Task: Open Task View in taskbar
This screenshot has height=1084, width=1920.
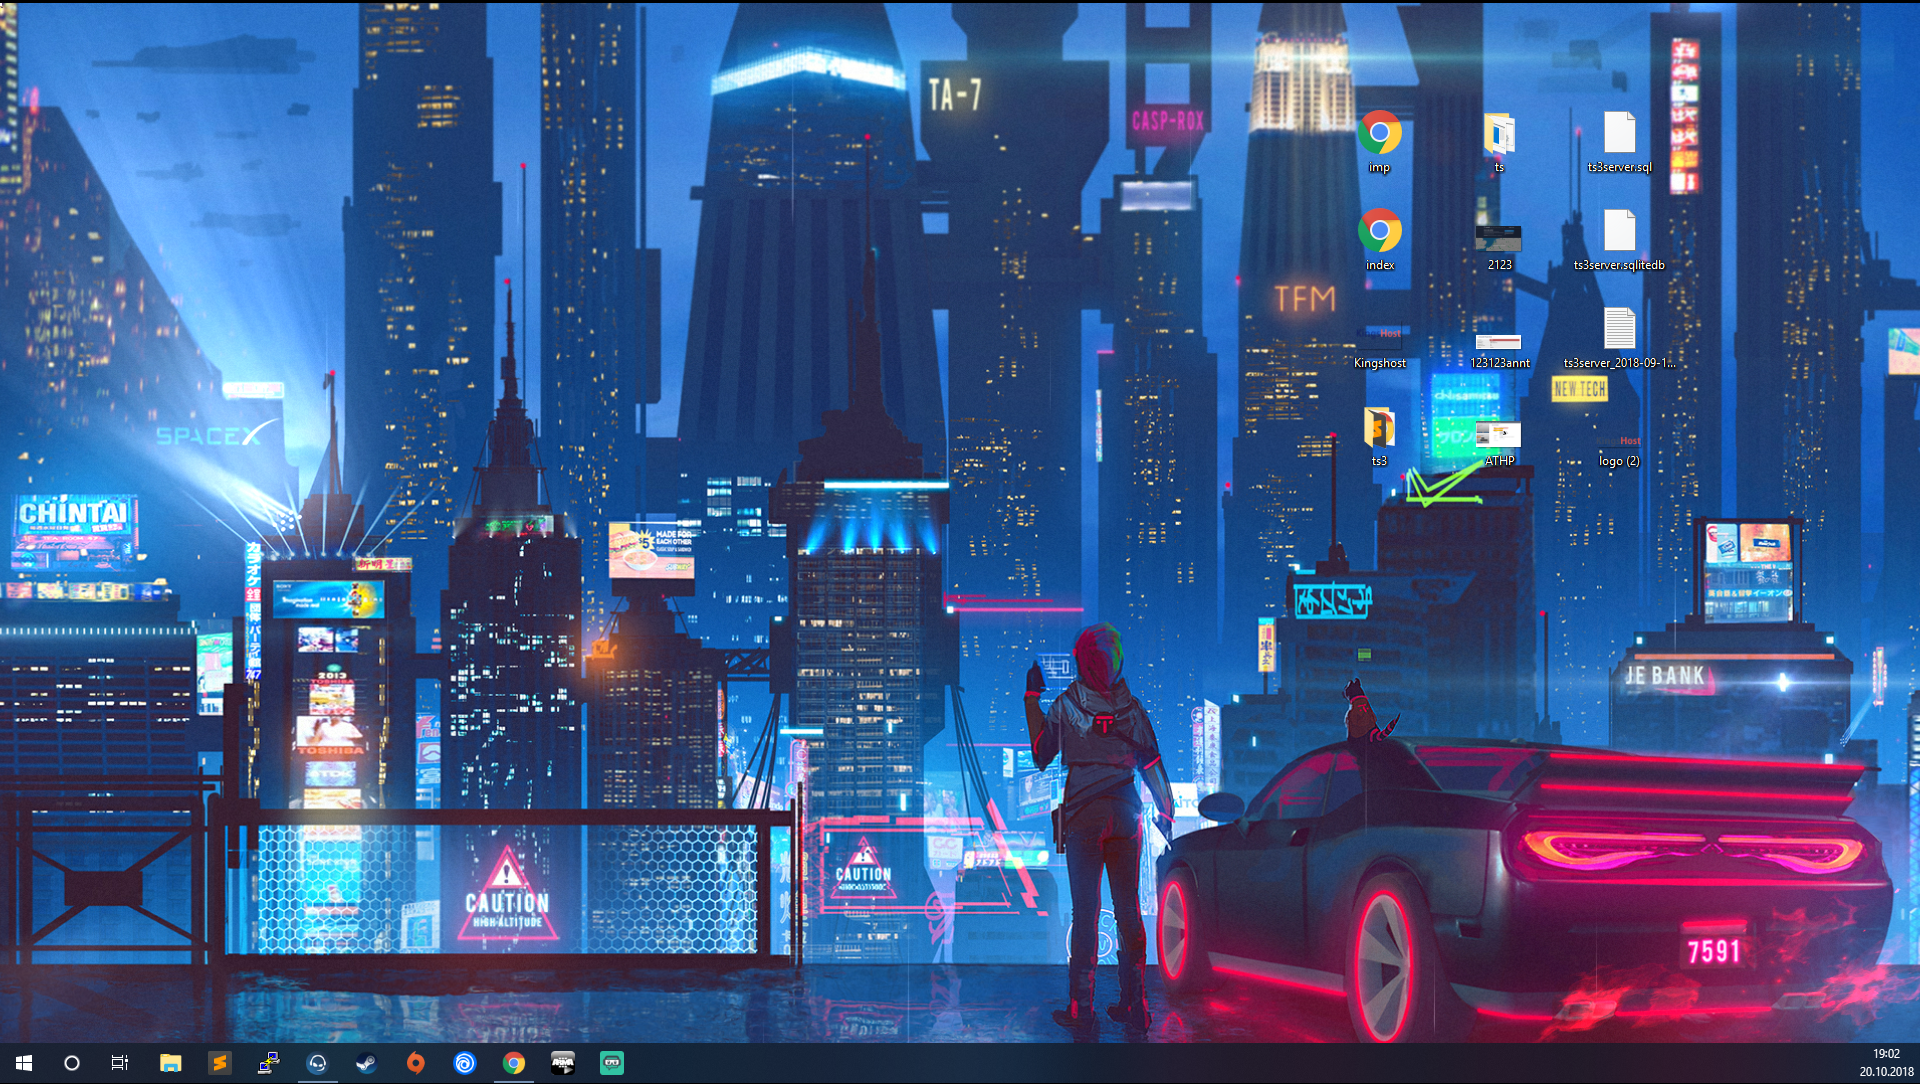Action: pyautogui.click(x=120, y=1063)
